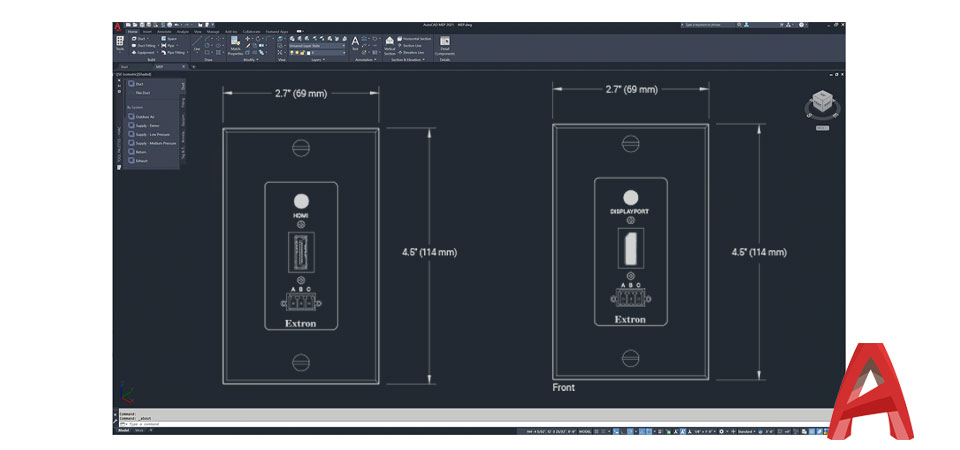
Task: Select the Line draw tool
Action: pos(197,44)
